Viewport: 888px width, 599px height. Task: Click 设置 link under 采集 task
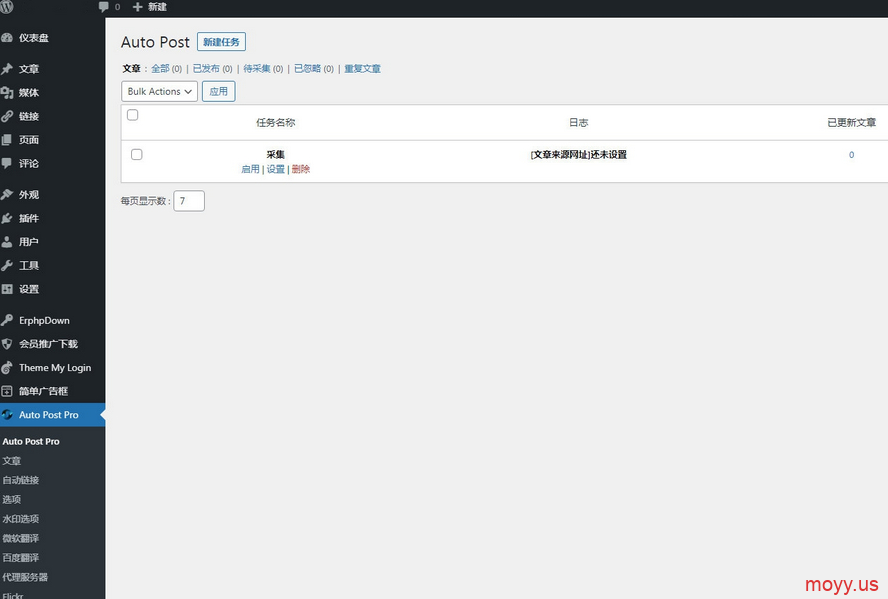(276, 169)
